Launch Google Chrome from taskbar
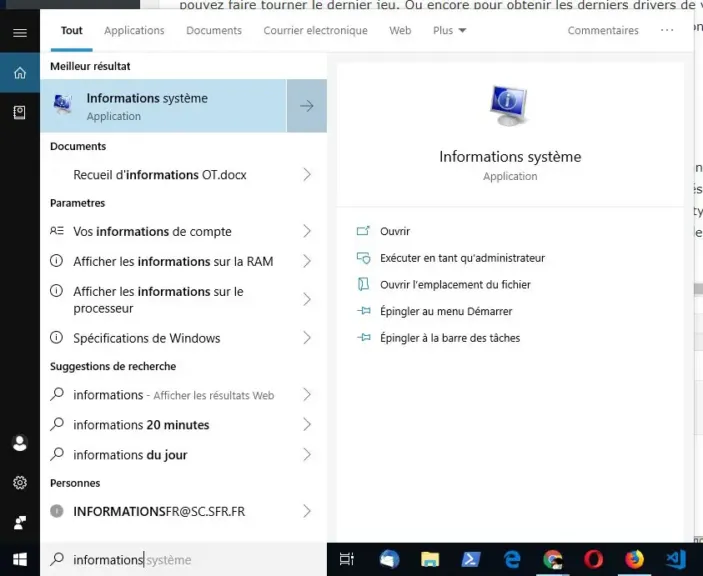 (x=552, y=559)
